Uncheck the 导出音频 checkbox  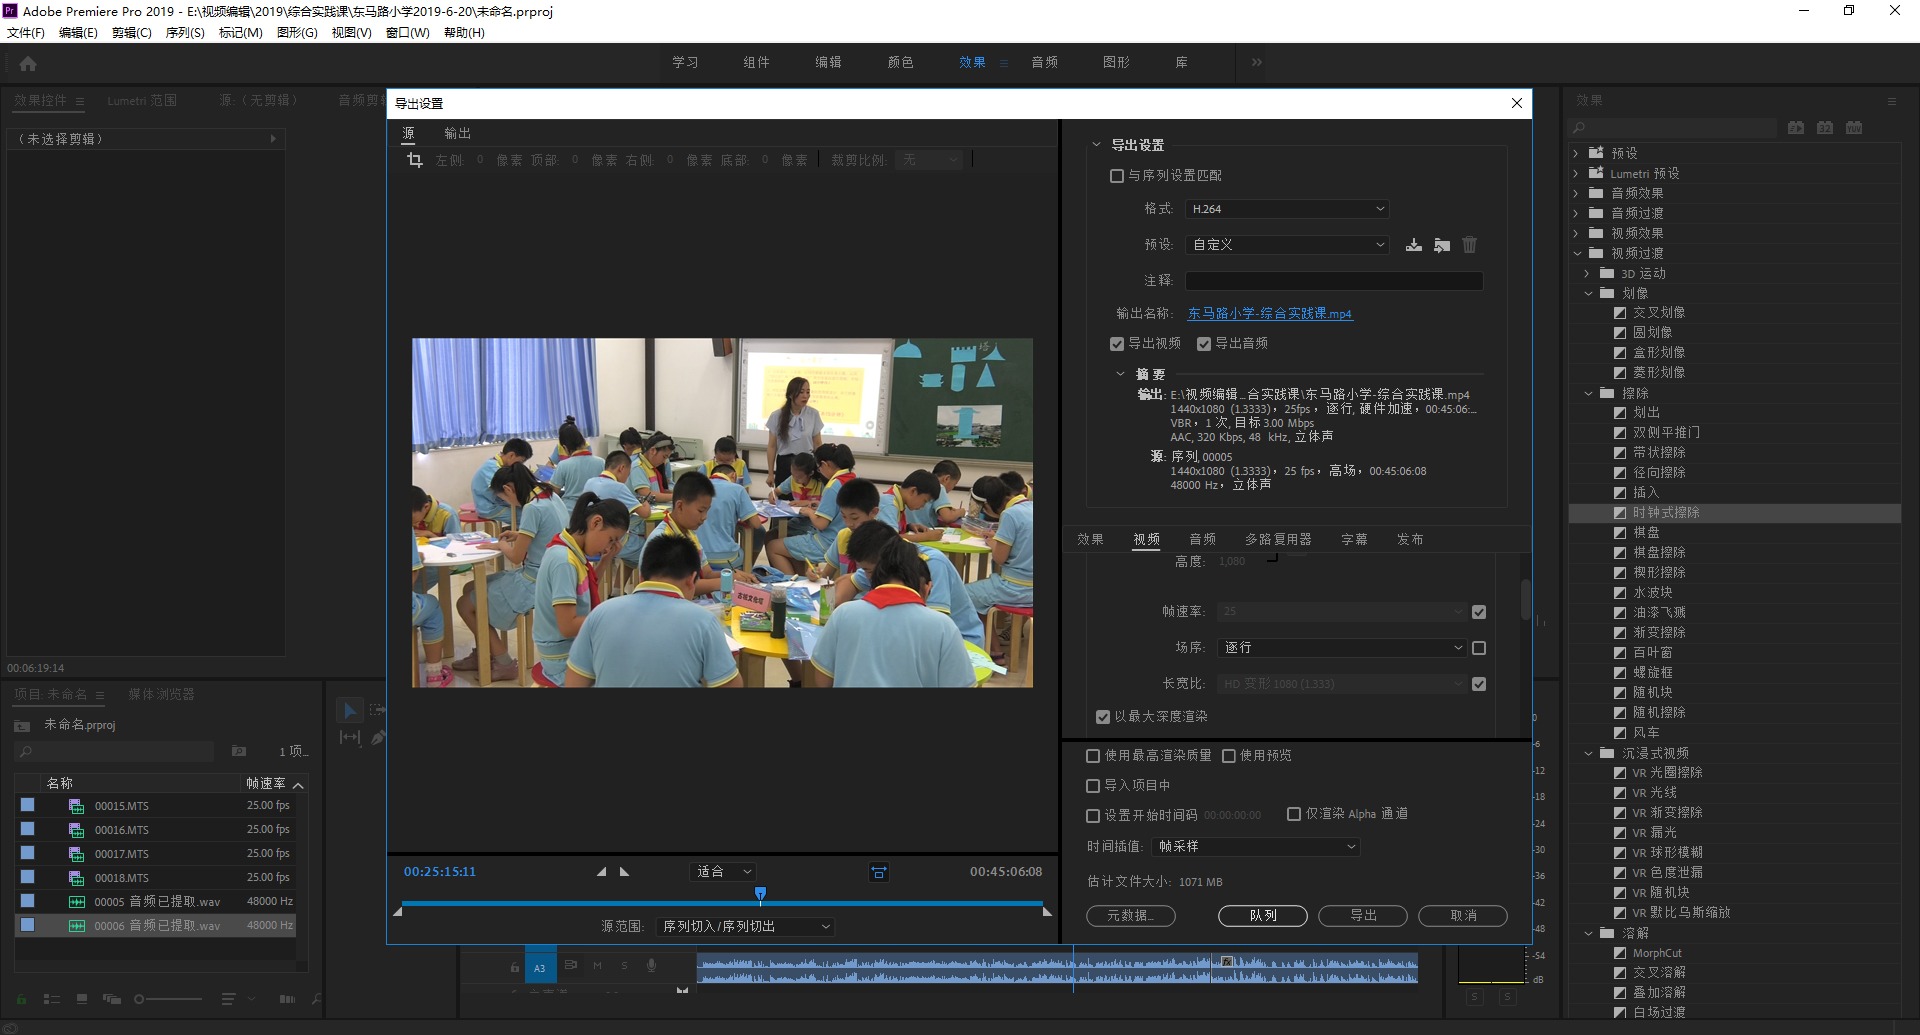click(1204, 344)
